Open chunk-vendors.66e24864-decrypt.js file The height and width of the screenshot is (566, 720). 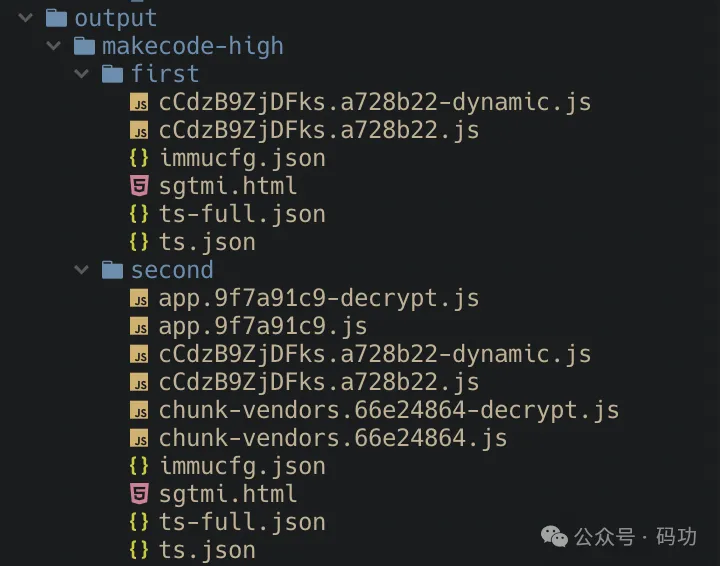pos(389,410)
